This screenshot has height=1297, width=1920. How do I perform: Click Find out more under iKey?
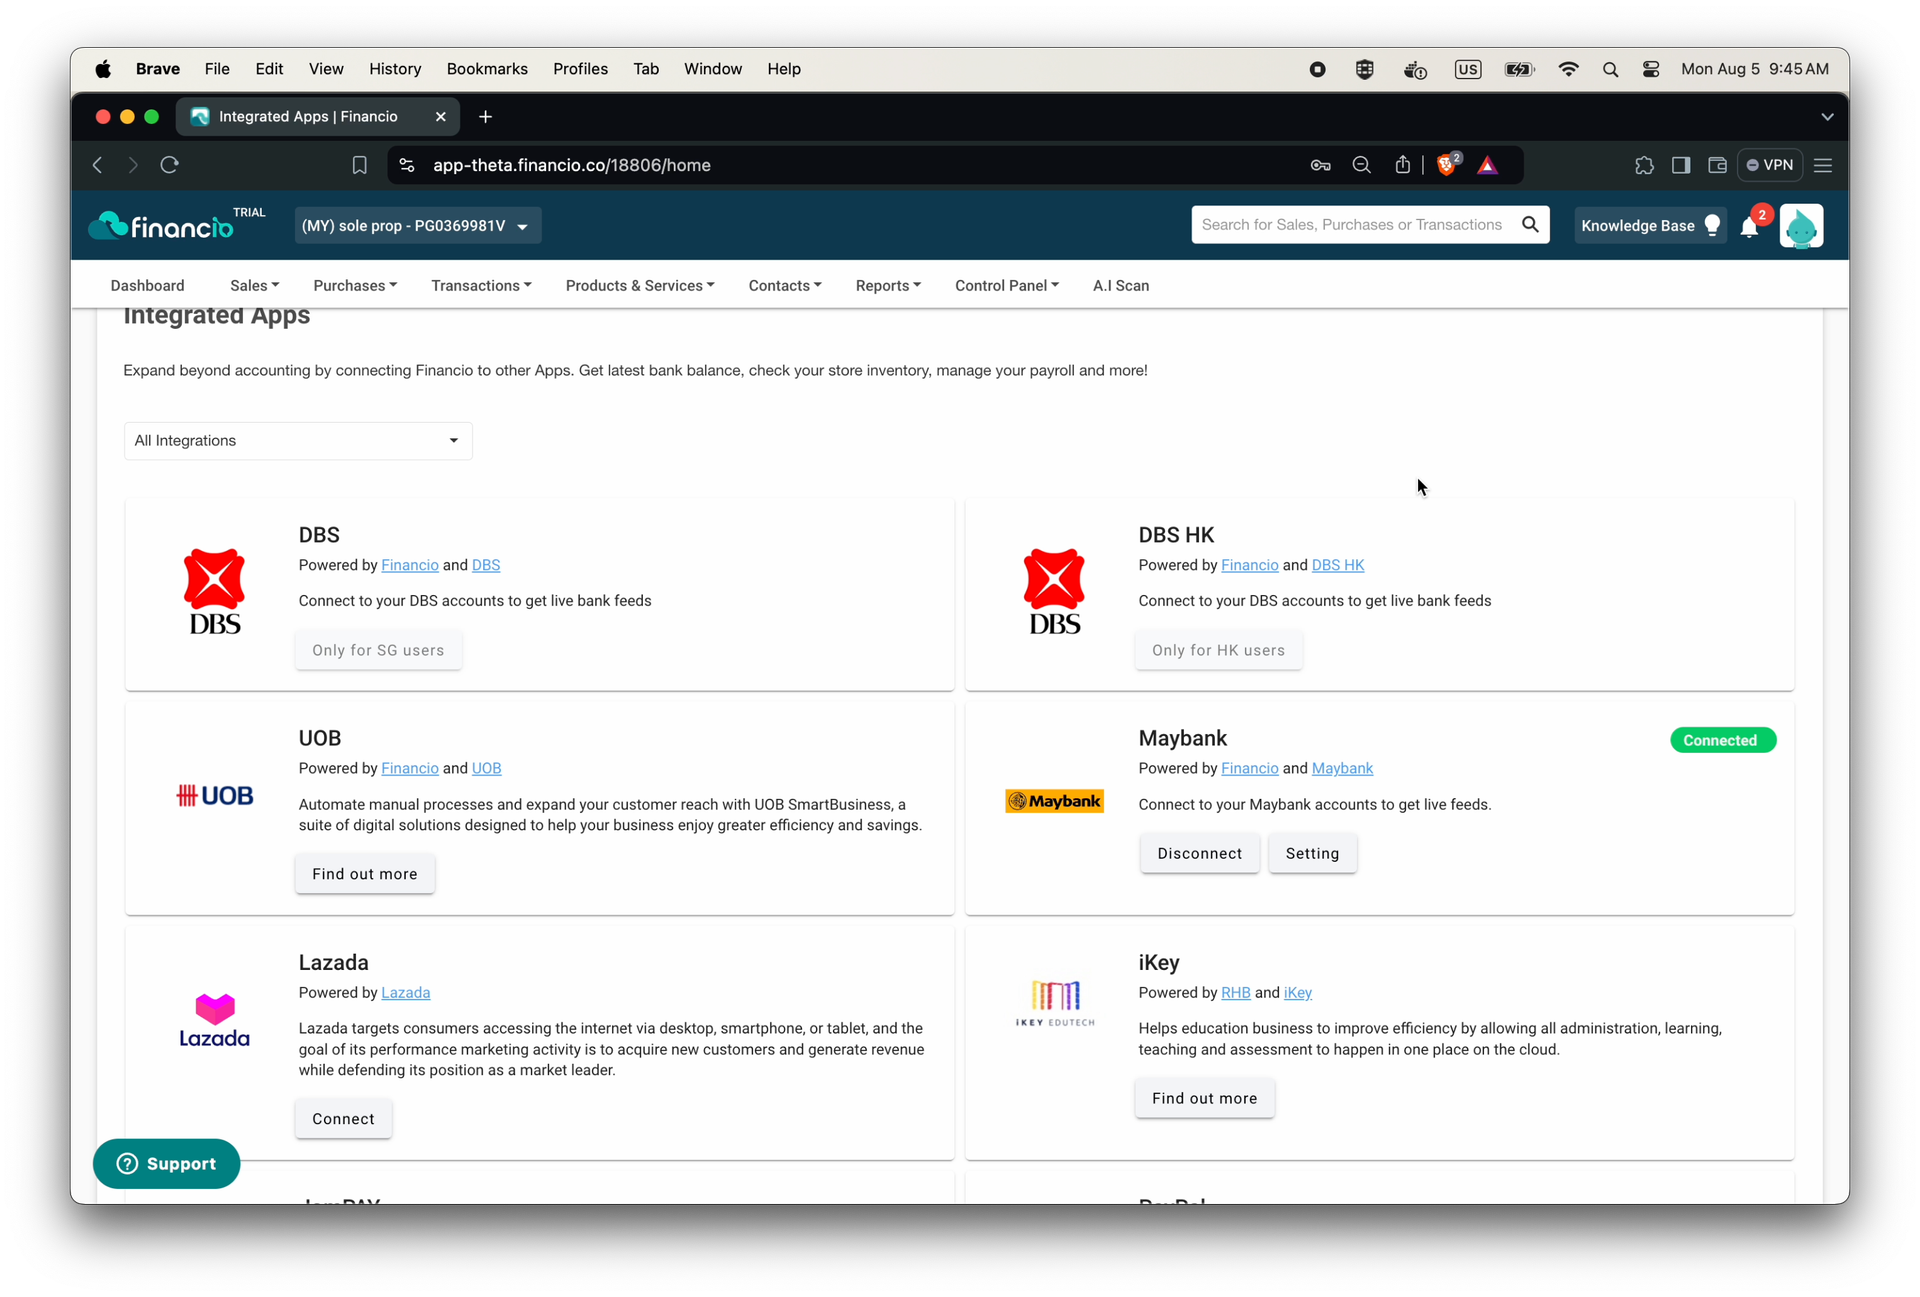(x=1204, y=1098)
